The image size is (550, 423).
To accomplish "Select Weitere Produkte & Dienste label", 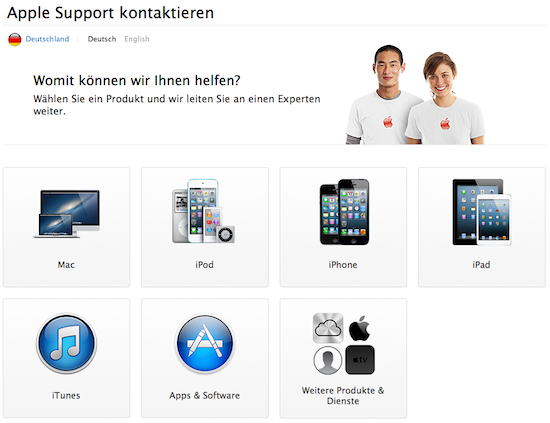I will click(x=343, y=395).
